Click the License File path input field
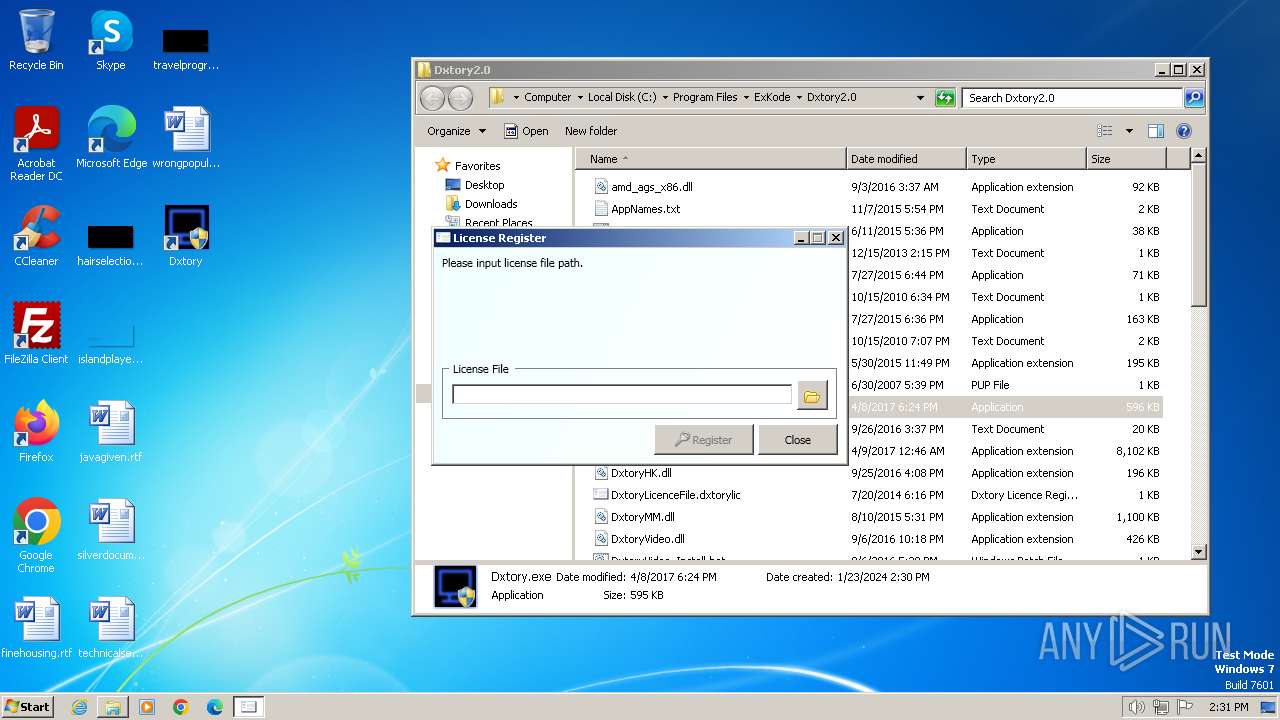This screenshot has width=1280, height=720. click(x=622, y=395)
